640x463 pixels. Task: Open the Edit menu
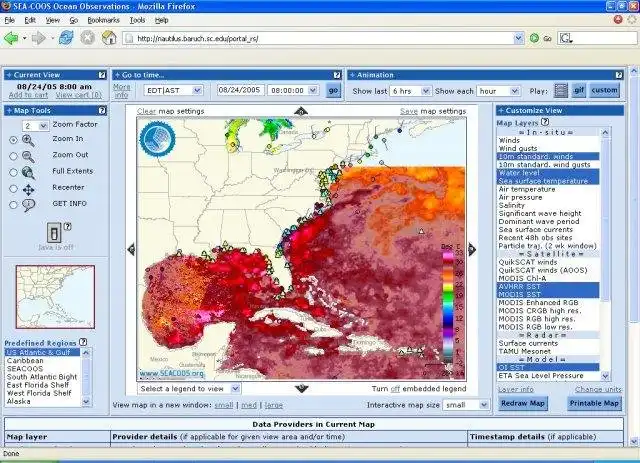[x=30, y=20]
